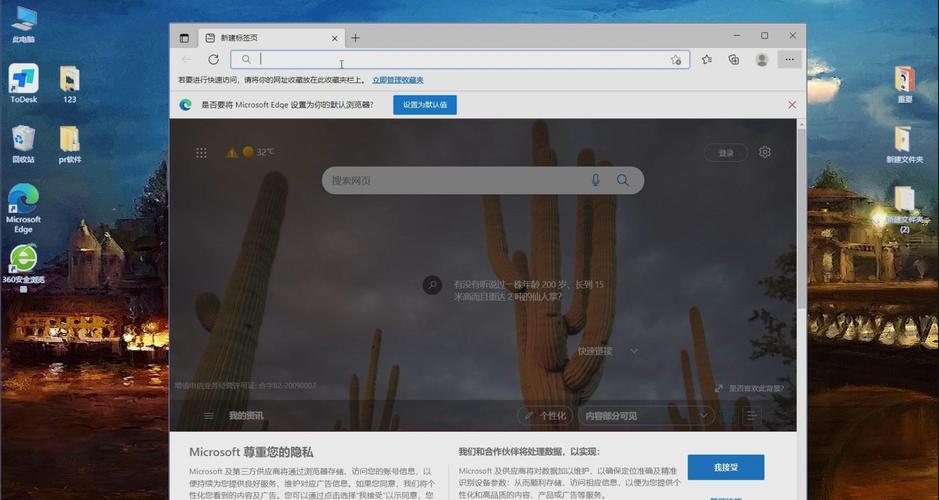
Task: Click the 个性化 button
Action: coord(544,416)
